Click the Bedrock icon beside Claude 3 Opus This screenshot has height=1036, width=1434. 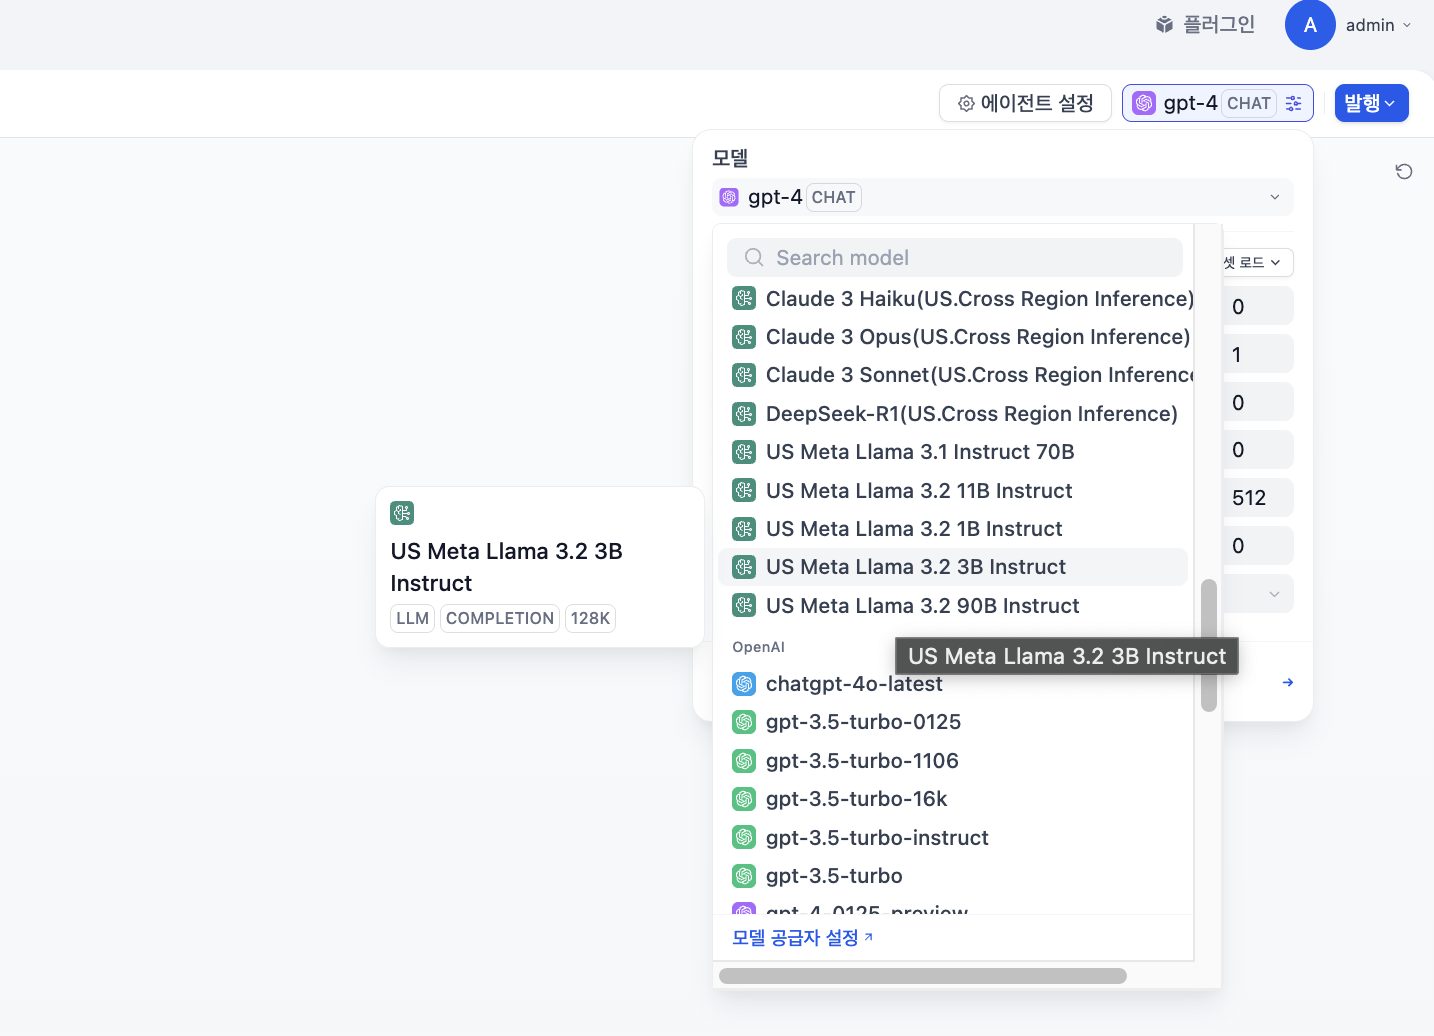[x=744, y=337]
